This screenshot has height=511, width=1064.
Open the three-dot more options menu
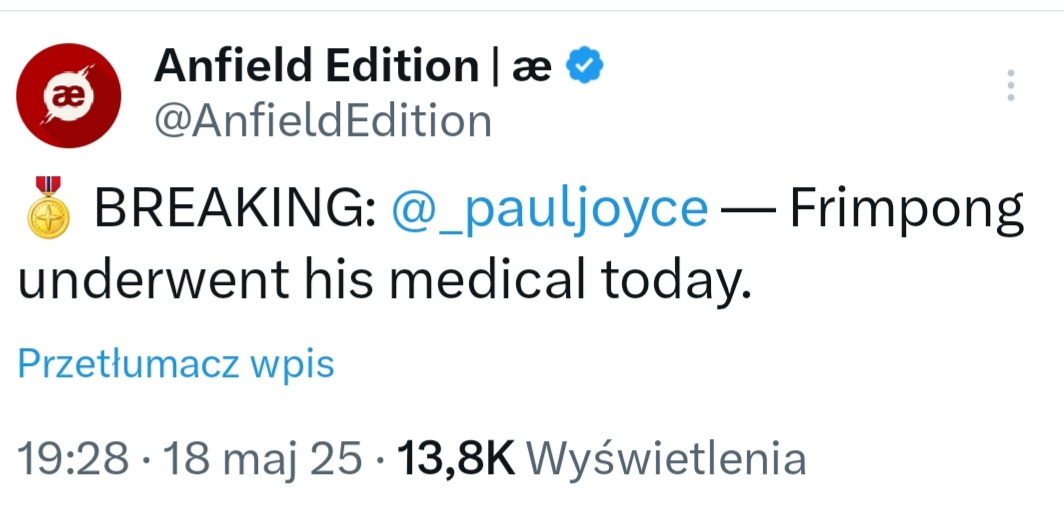[1010, 86]
